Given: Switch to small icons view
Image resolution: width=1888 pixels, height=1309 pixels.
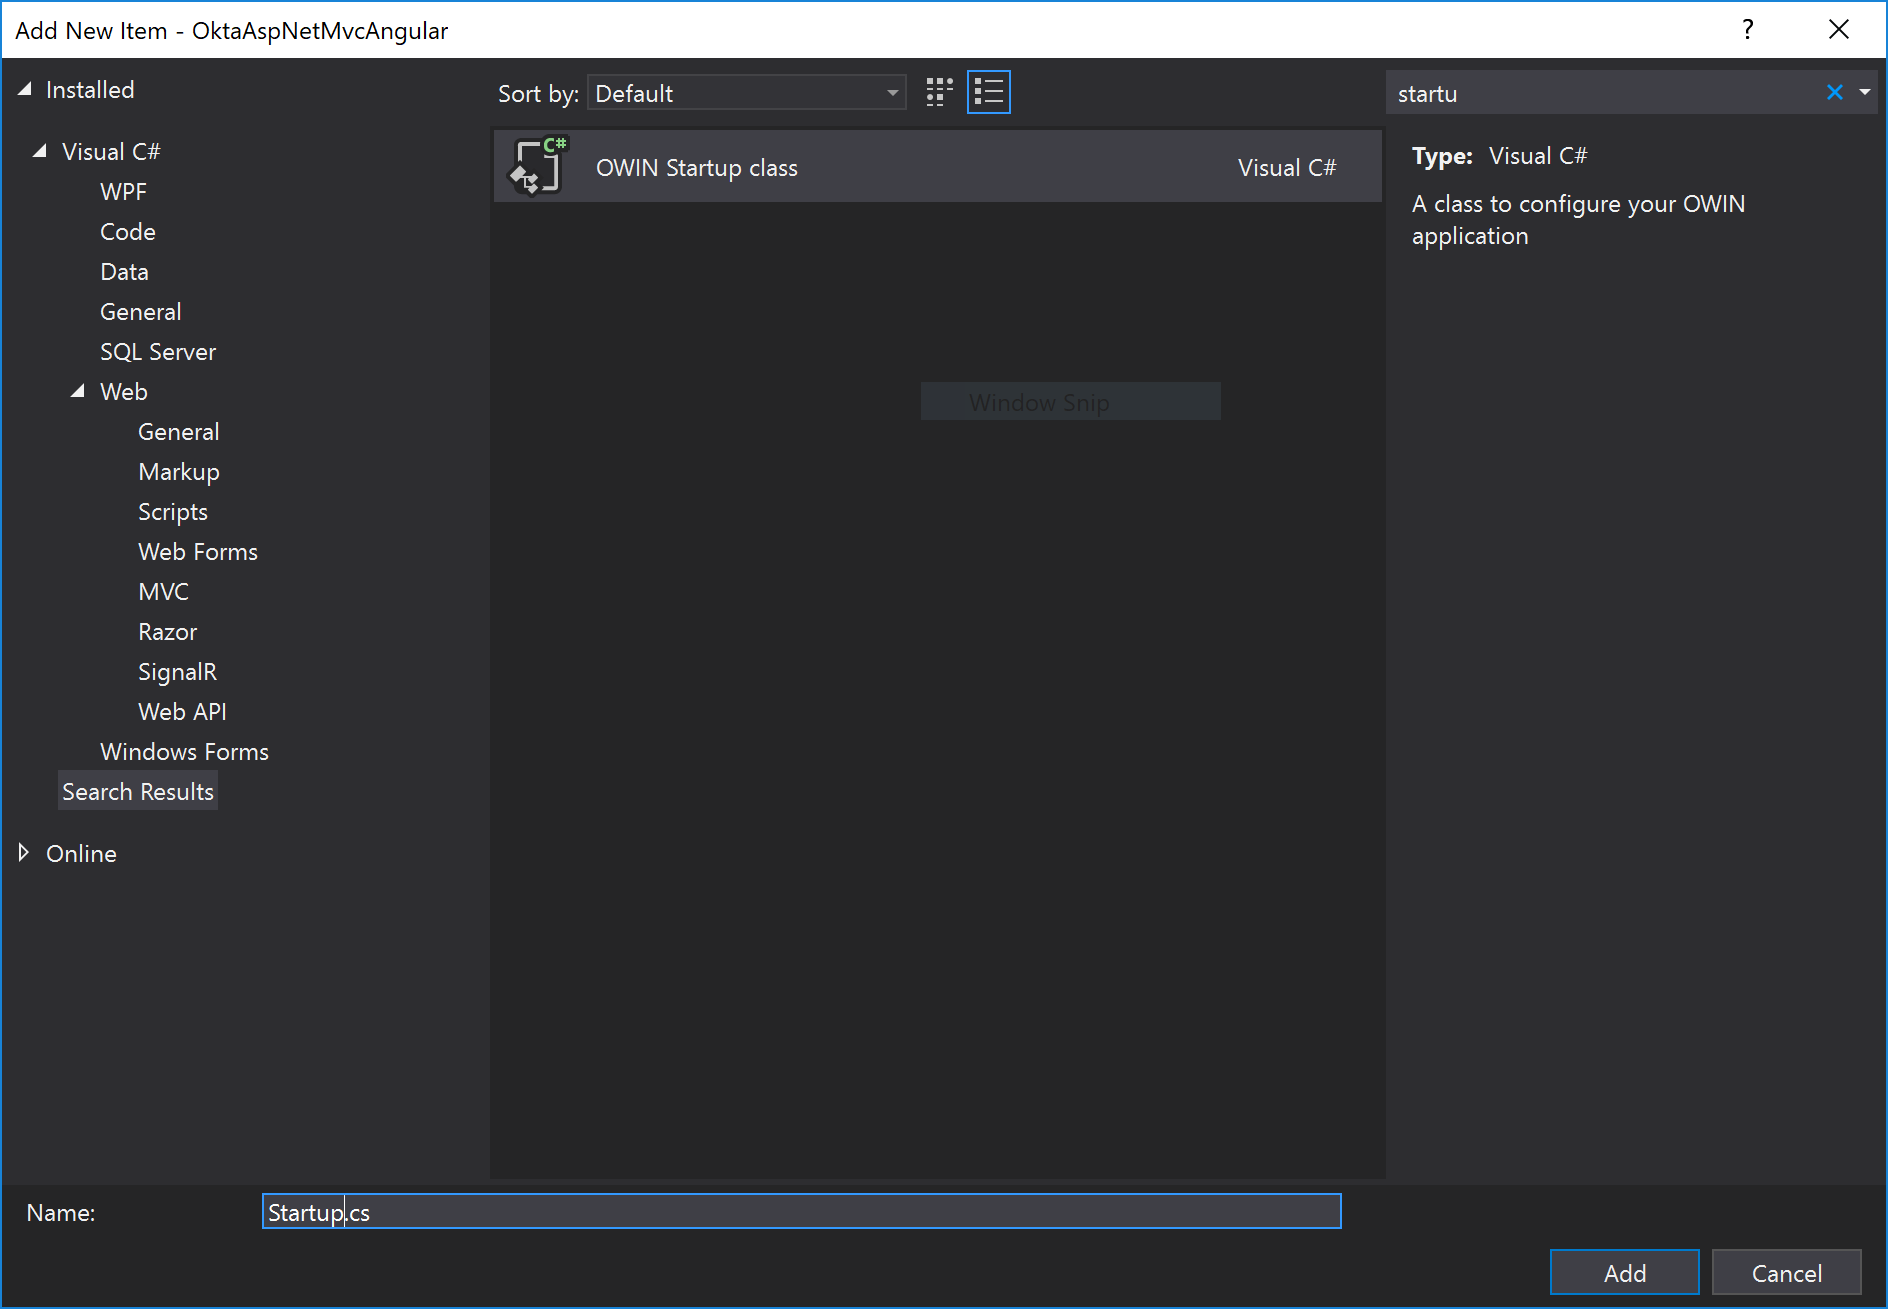Looking at the screenshot, I should tap(938, 91).
